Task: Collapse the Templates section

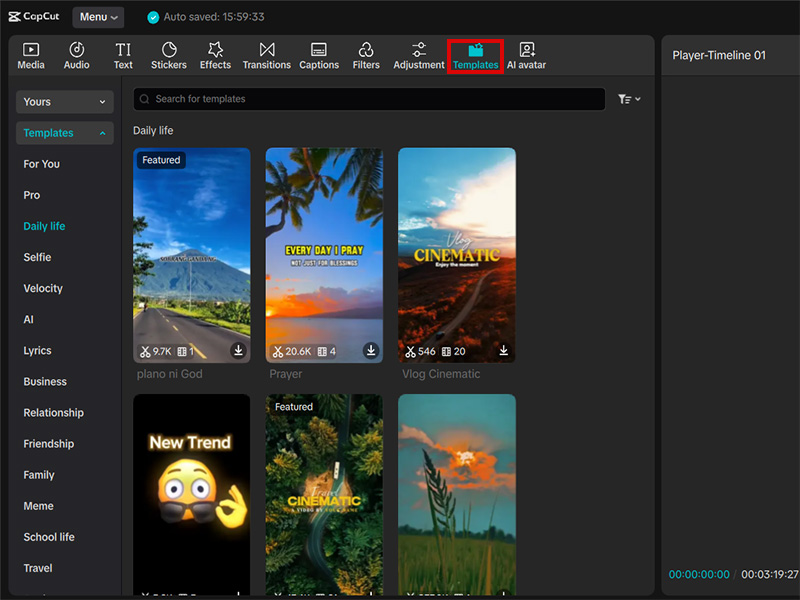Action: point(65,133)
